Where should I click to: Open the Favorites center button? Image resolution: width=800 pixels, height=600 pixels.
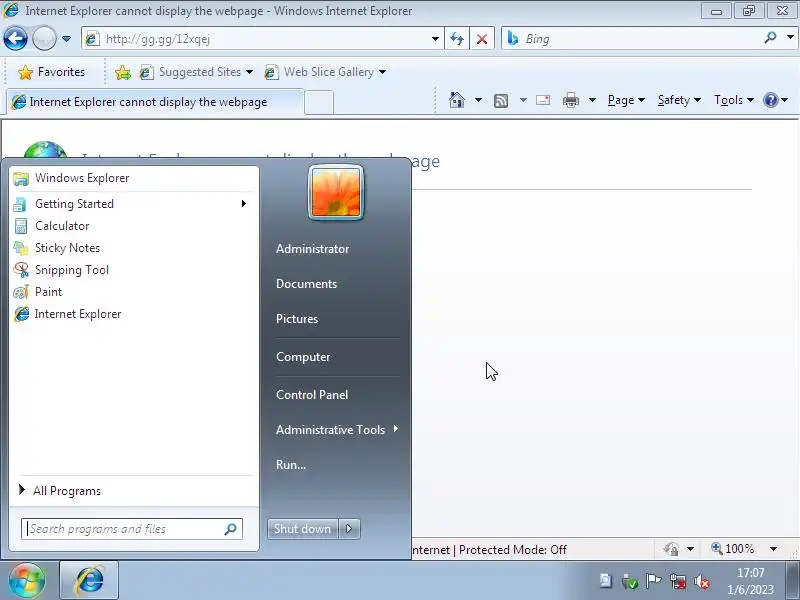51,72
